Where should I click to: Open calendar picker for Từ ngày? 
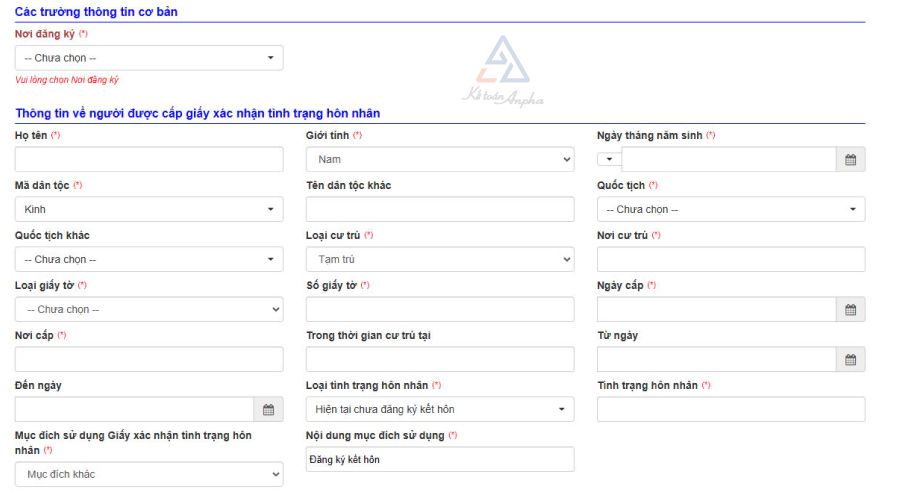tap(850, 360)
